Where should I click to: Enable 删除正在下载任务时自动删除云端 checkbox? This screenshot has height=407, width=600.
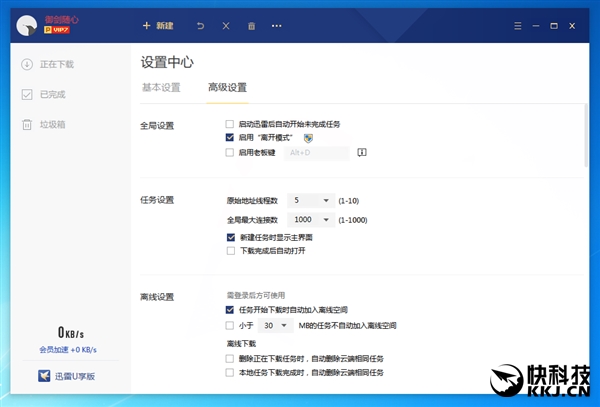230,358
